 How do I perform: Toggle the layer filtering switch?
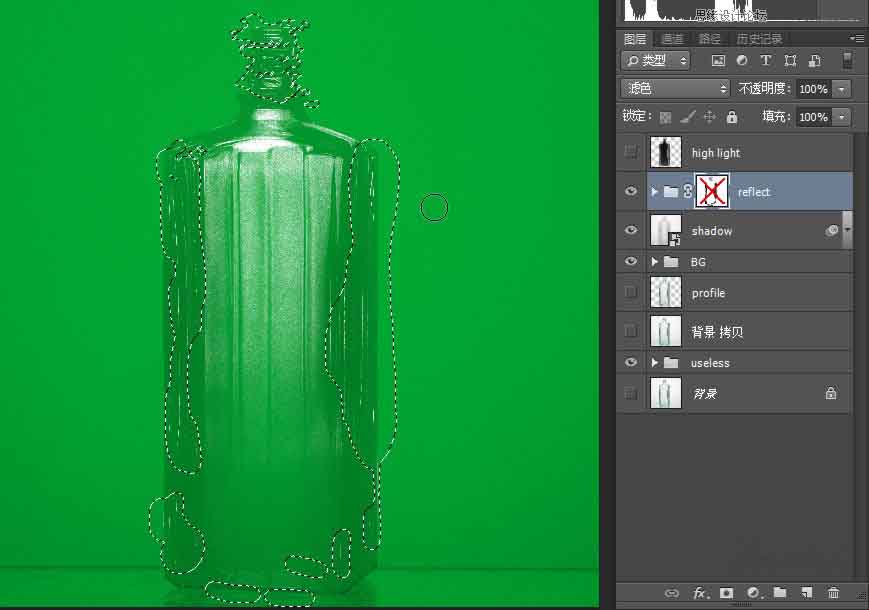[847, 60]
